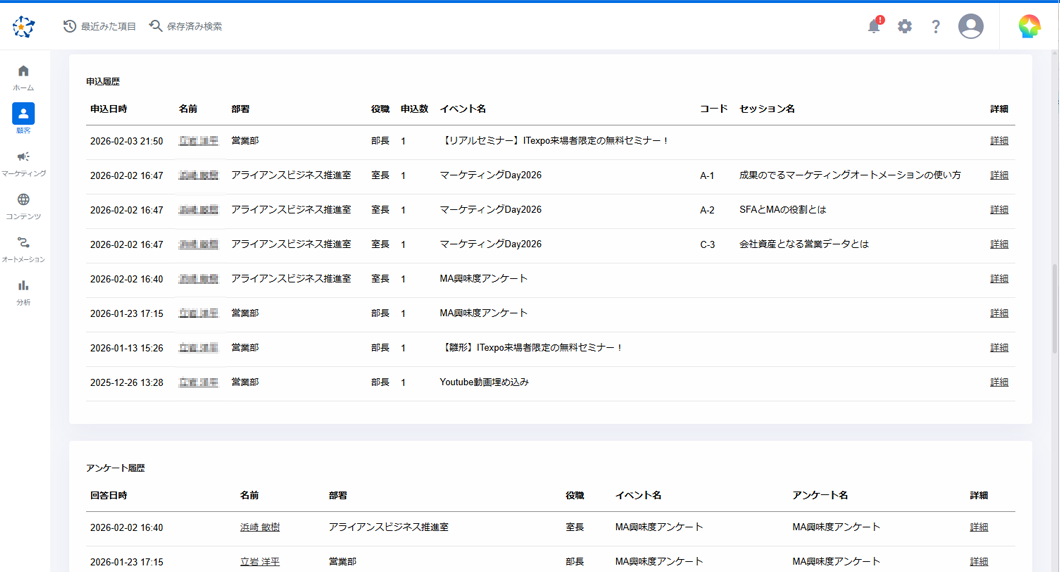
Task: Select 【リアルセミナー】ITexpo来場者限定の無料セミナー！ event text
Action: coord(554,141)
